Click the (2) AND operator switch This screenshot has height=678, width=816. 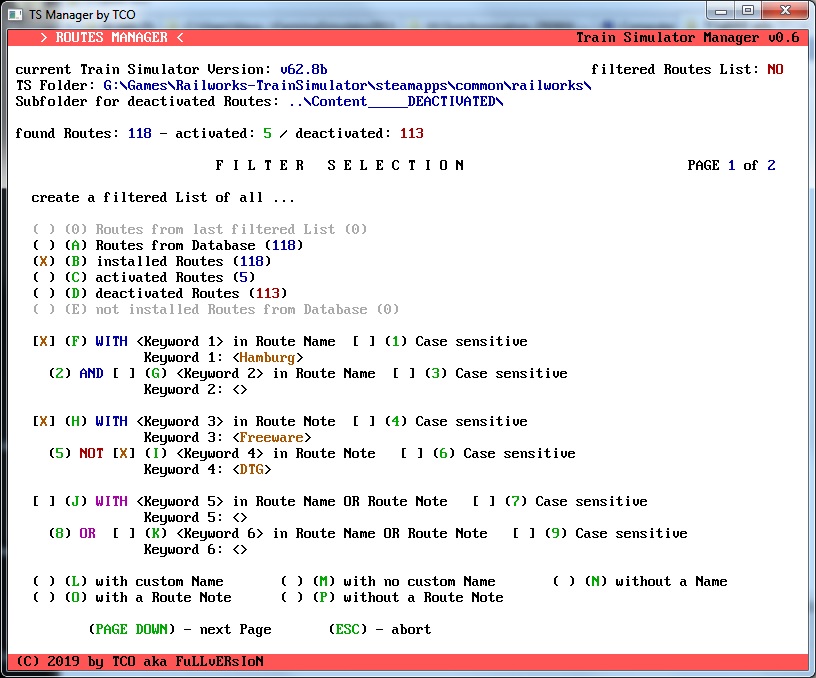(x=76, y=374)
